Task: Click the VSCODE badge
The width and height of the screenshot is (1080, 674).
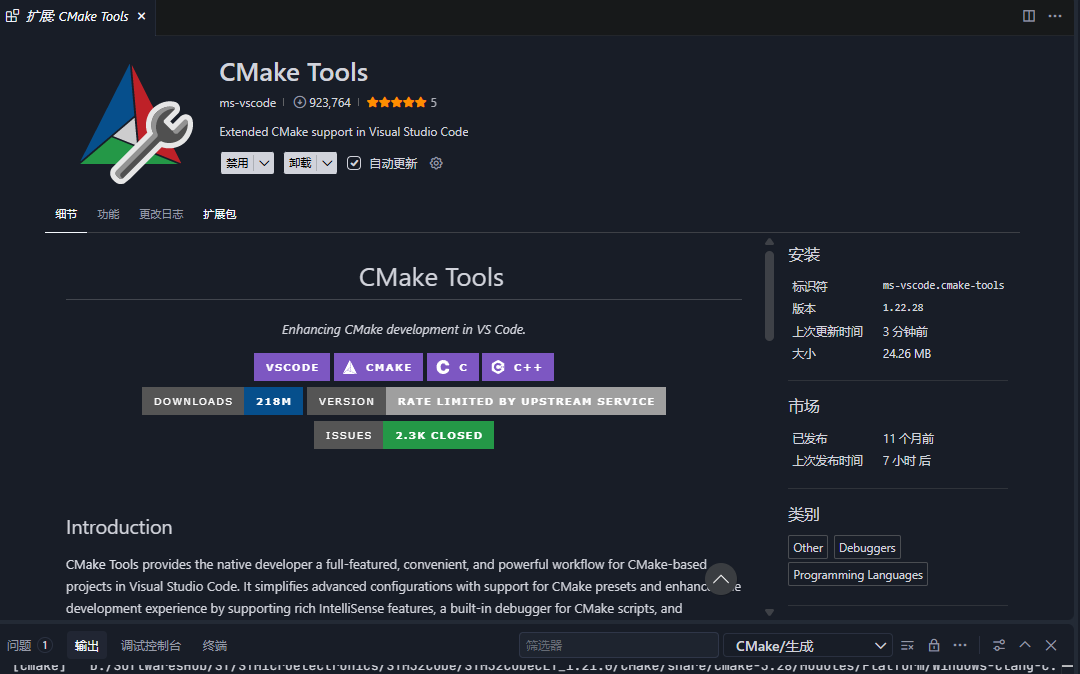Action: (x=292, y=367)
